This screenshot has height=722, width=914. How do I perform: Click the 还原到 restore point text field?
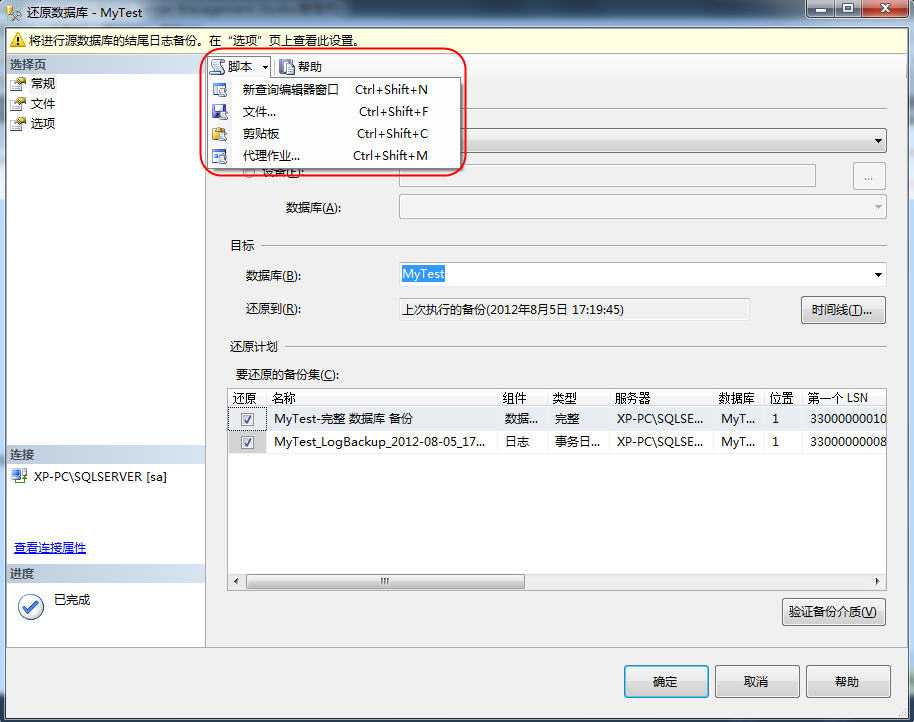coord(574,309)
